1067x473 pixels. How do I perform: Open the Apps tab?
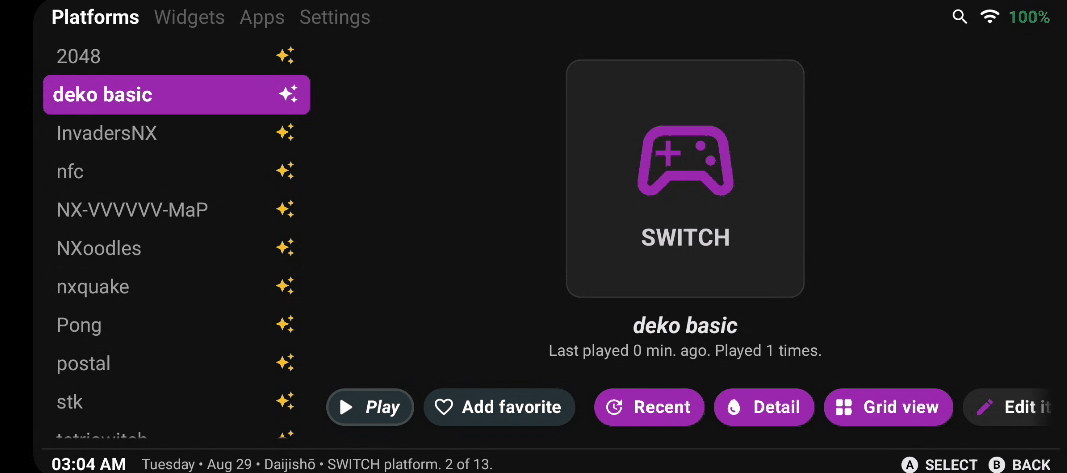pos(262,17)
